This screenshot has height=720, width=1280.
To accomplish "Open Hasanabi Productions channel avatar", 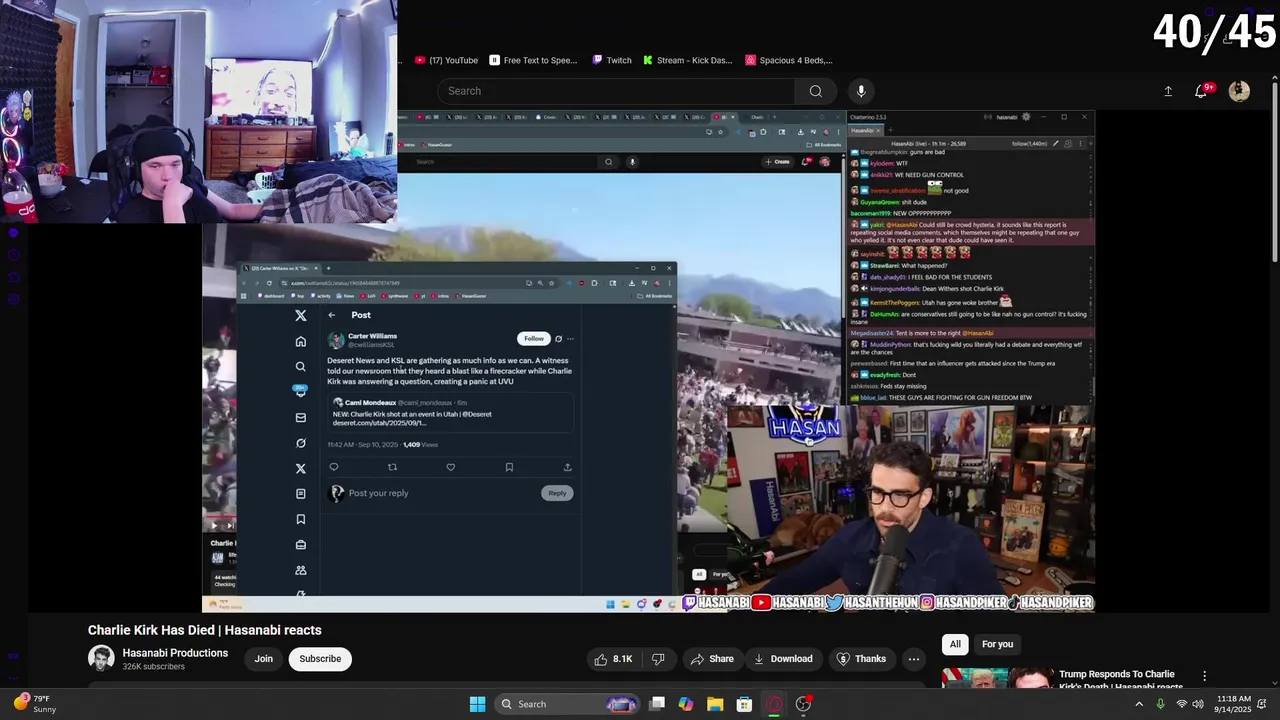I will (101, 658).
